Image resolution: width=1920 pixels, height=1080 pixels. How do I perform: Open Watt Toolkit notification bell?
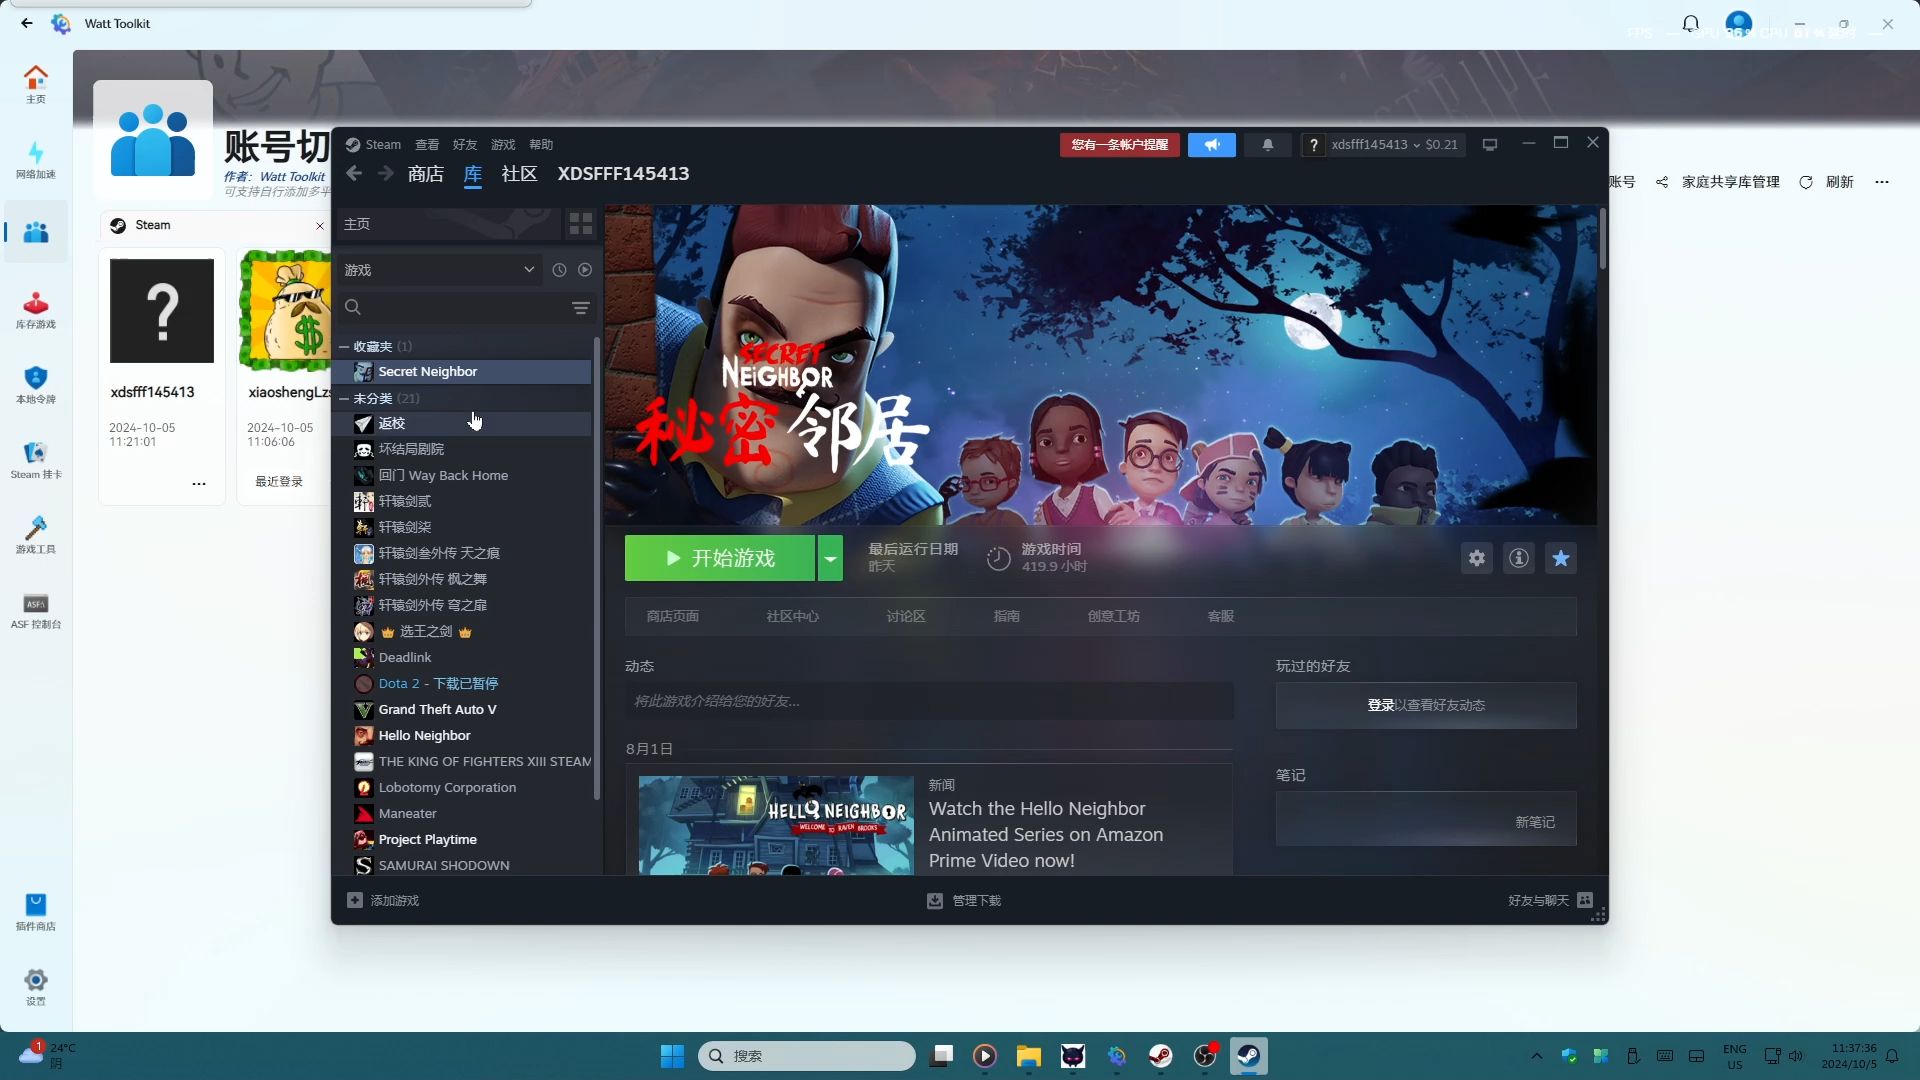coord(1690,23)
